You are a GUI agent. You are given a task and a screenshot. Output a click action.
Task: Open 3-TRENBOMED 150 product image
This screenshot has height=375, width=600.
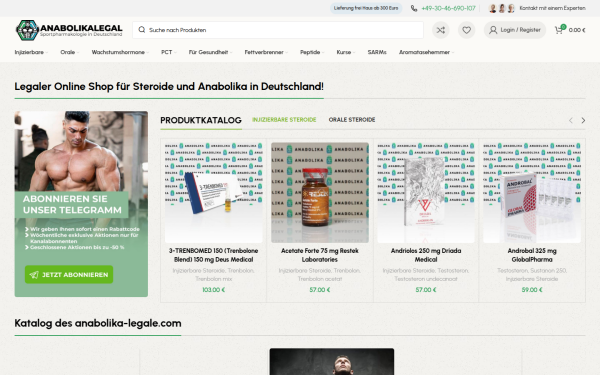214,192
